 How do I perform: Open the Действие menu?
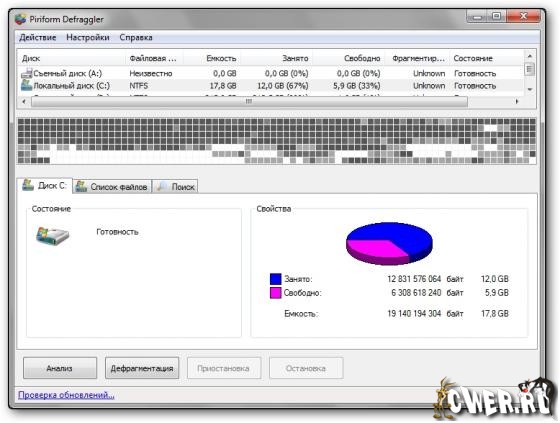tap(38, 38)
